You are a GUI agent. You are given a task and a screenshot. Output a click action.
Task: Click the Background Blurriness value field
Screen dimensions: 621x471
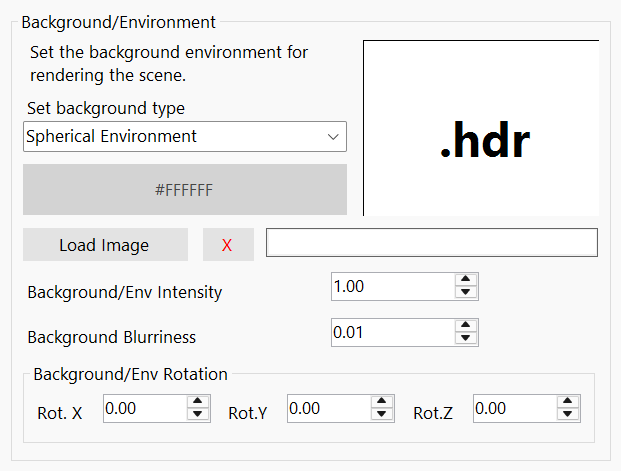[x=393, y=332]
